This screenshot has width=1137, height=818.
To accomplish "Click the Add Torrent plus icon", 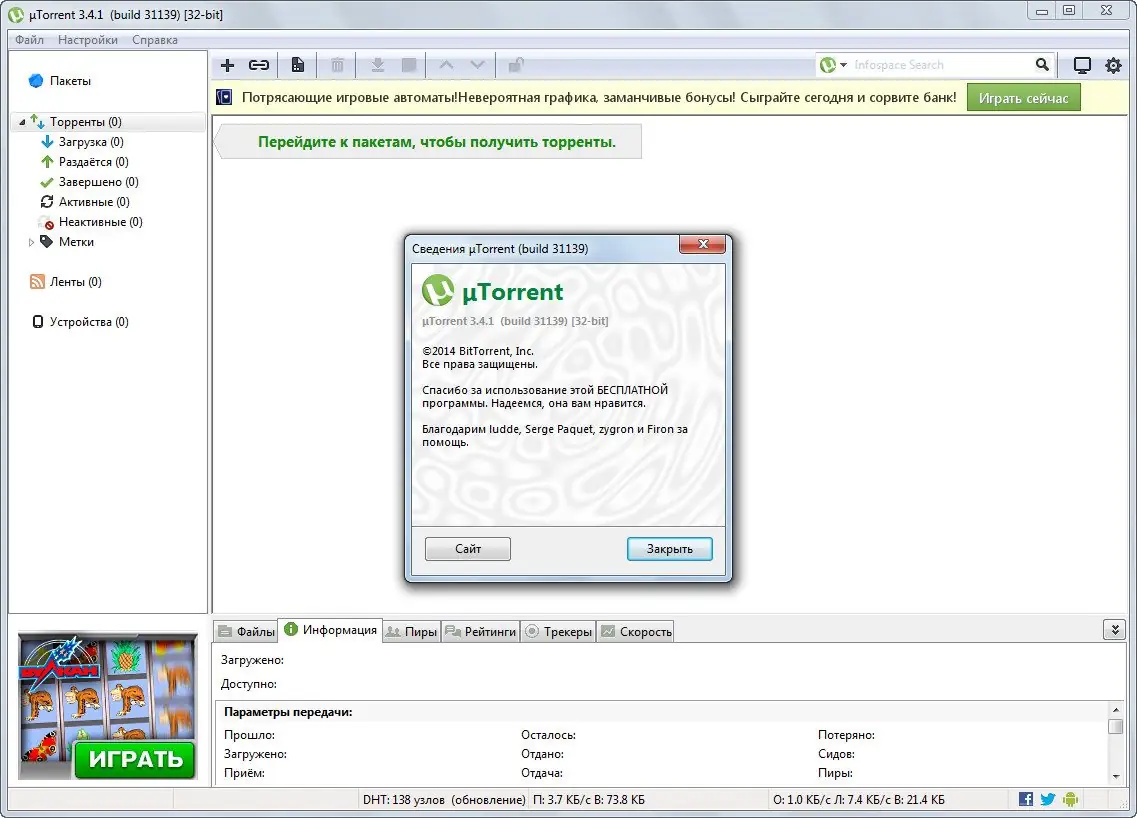I will (227, 65).
